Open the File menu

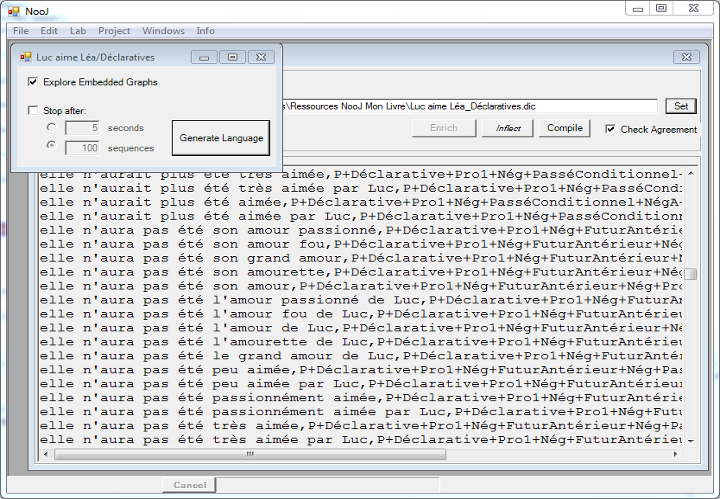[x=21, y=31]
